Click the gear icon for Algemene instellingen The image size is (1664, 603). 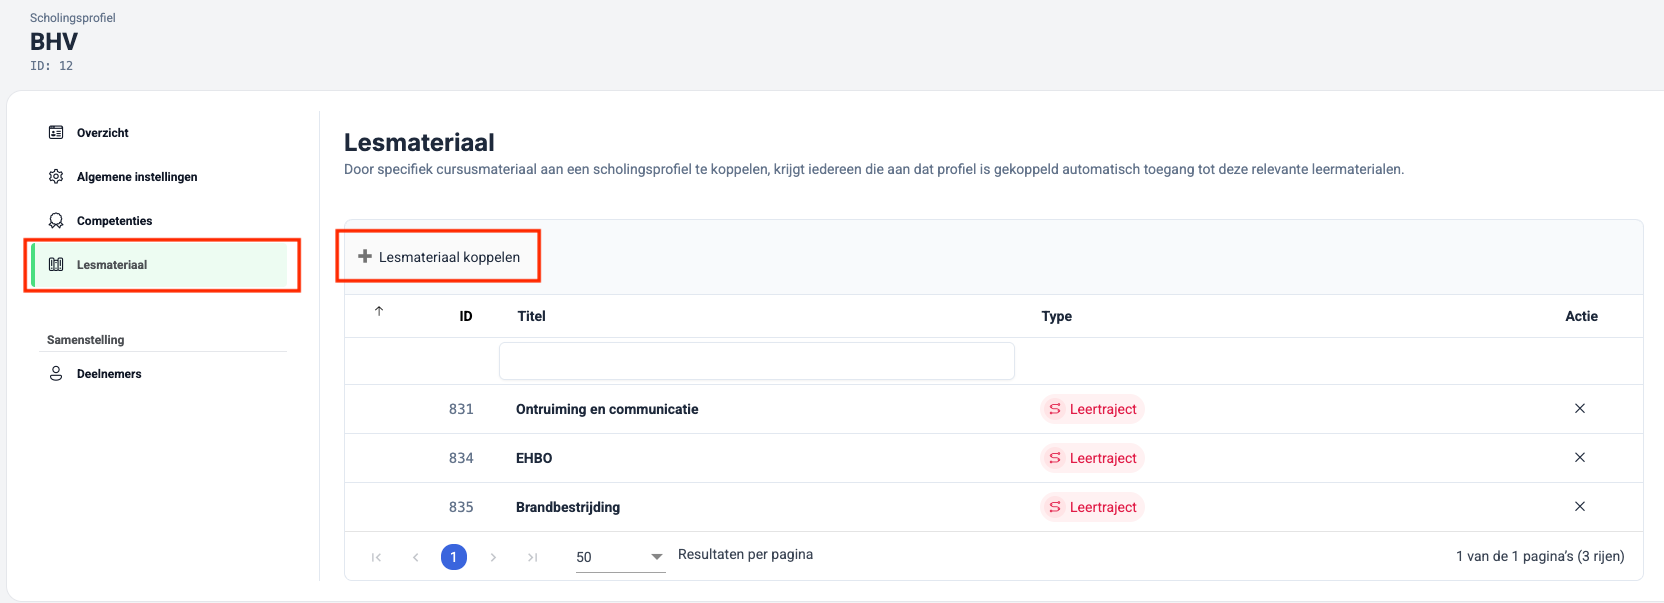[x=56, y=177]
